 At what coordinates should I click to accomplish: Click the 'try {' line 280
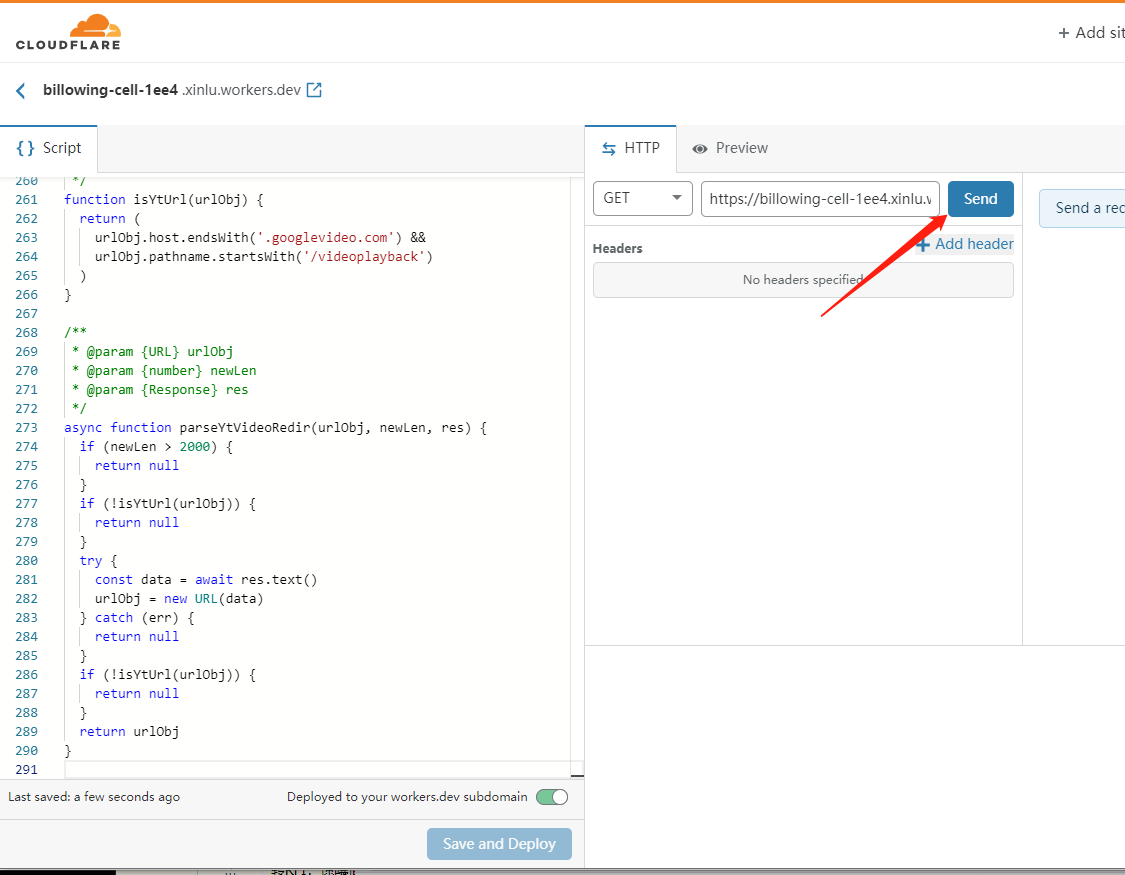tap(98, 561)
